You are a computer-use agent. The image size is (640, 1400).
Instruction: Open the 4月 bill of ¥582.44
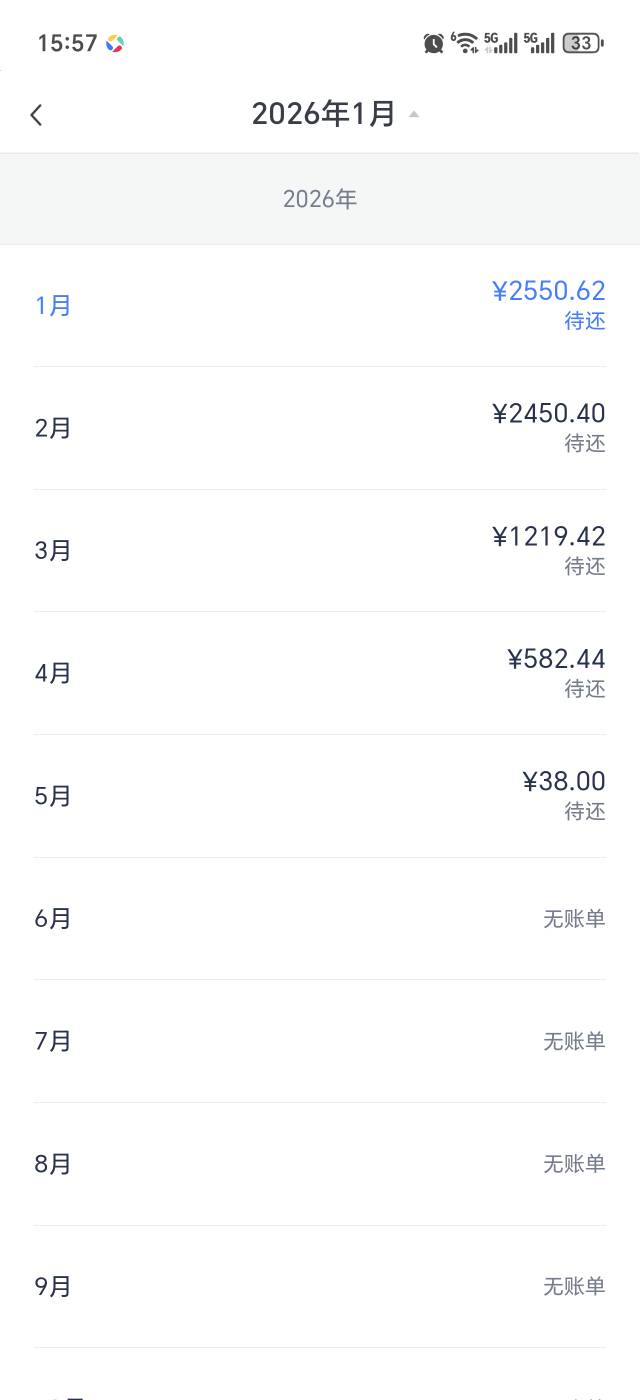click(320, 673)
